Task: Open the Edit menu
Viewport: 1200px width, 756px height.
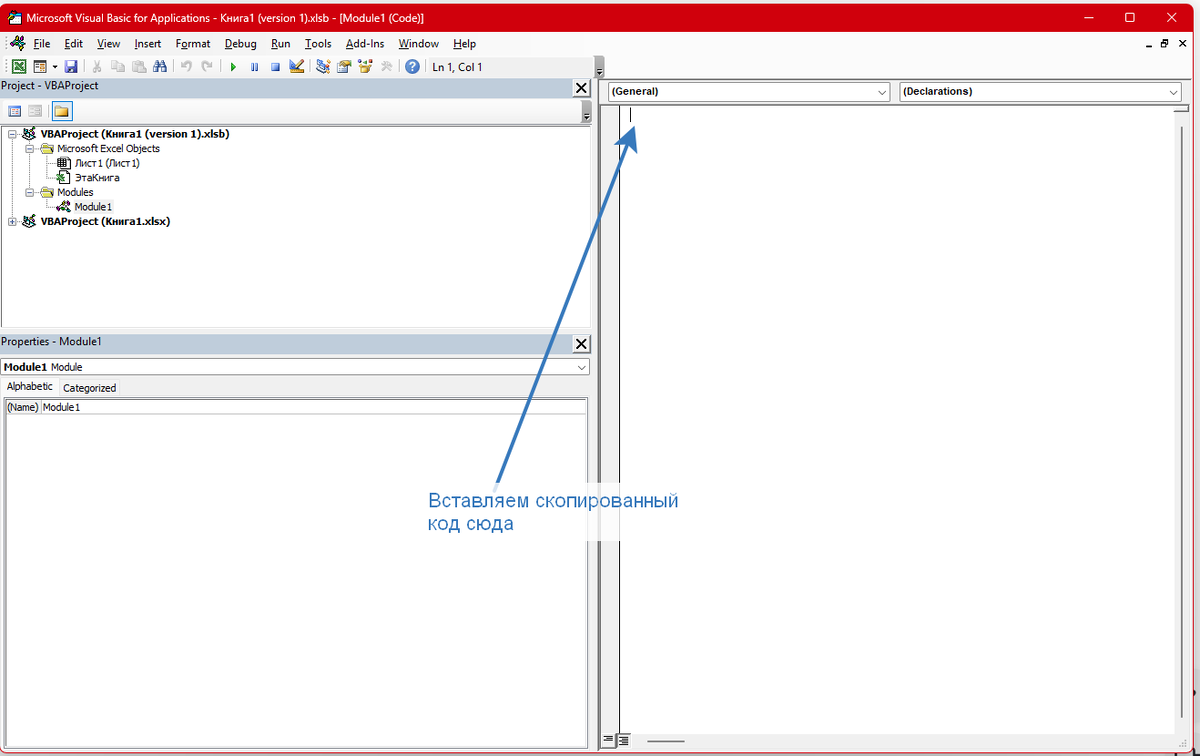Action: (x=73, y=44)
